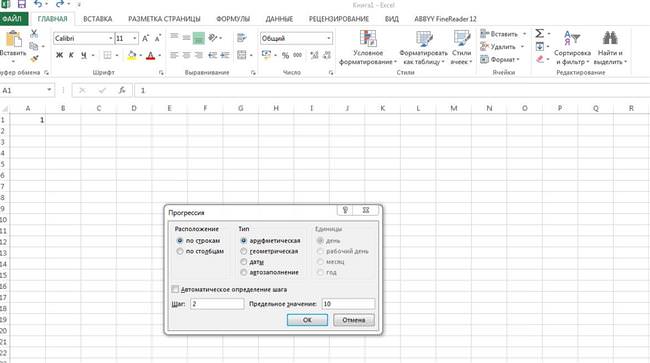Expand the Формат cells dropdown

tap(518, 60)
